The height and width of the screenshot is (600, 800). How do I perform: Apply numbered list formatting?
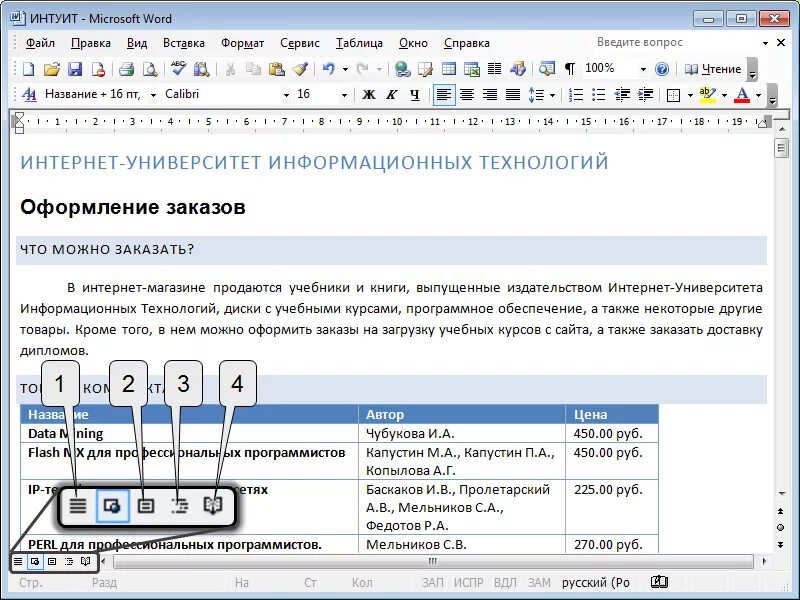point(576,95)
